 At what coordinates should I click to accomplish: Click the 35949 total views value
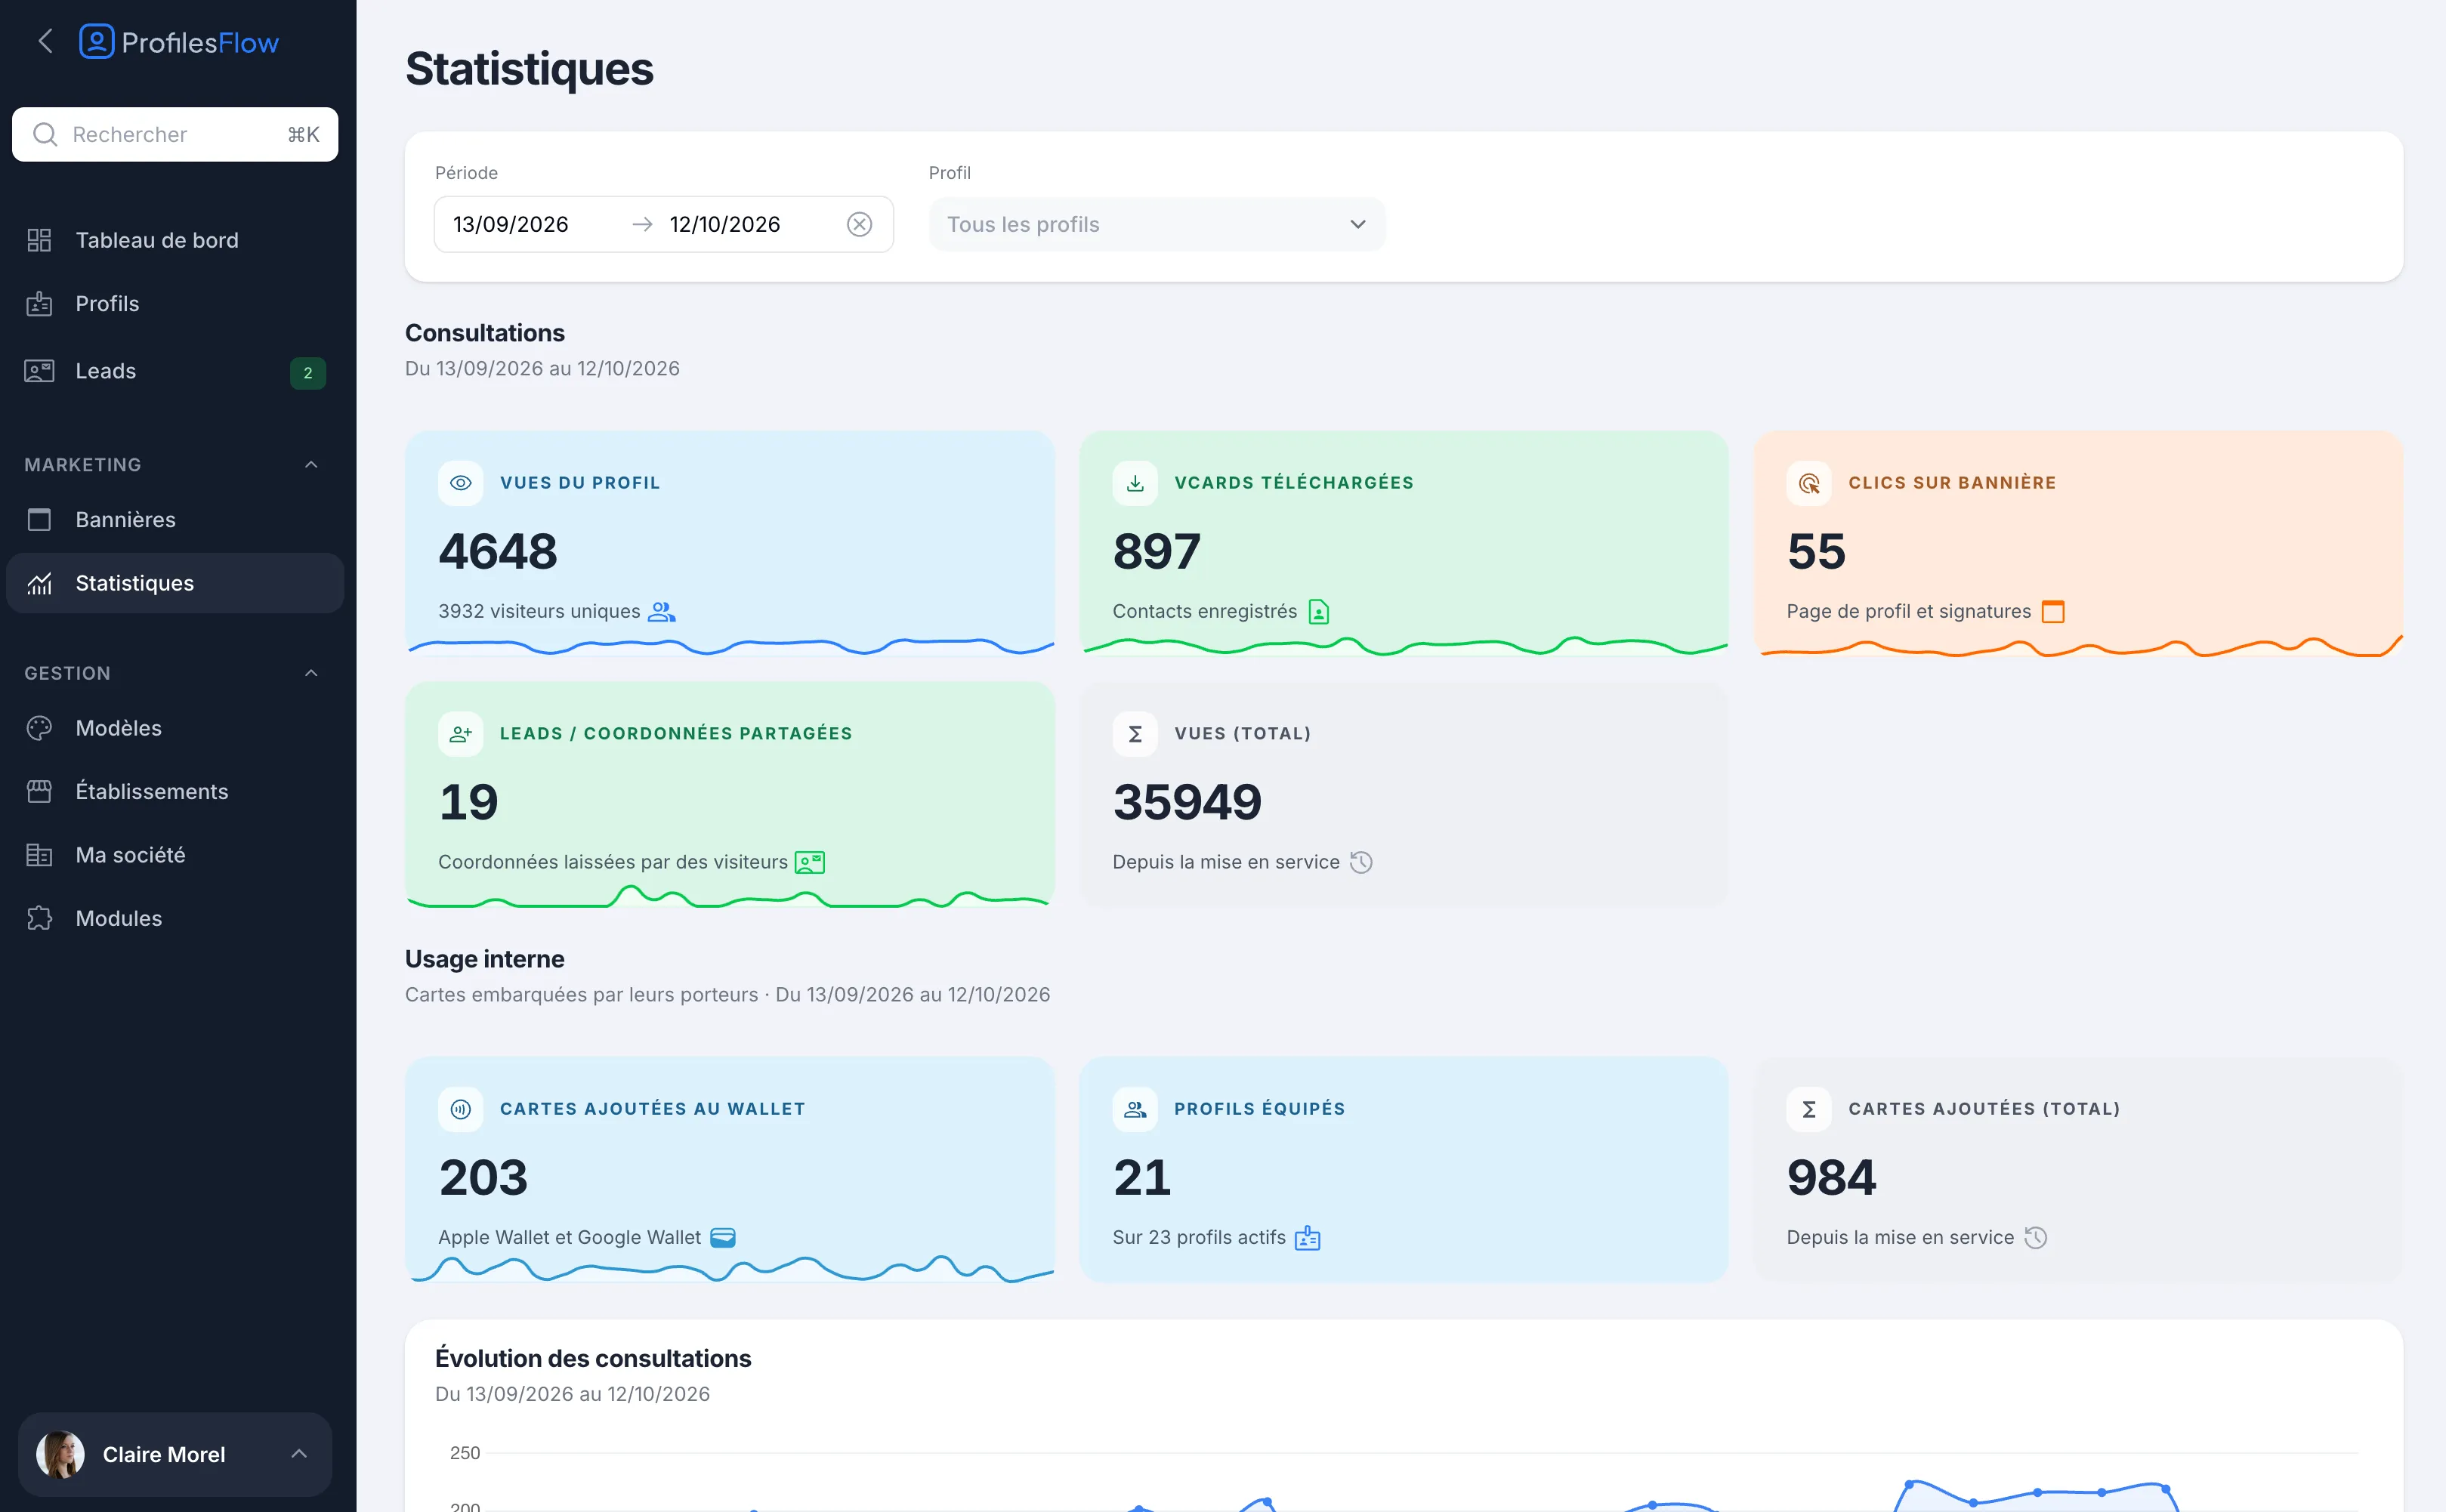[1187, 803]
